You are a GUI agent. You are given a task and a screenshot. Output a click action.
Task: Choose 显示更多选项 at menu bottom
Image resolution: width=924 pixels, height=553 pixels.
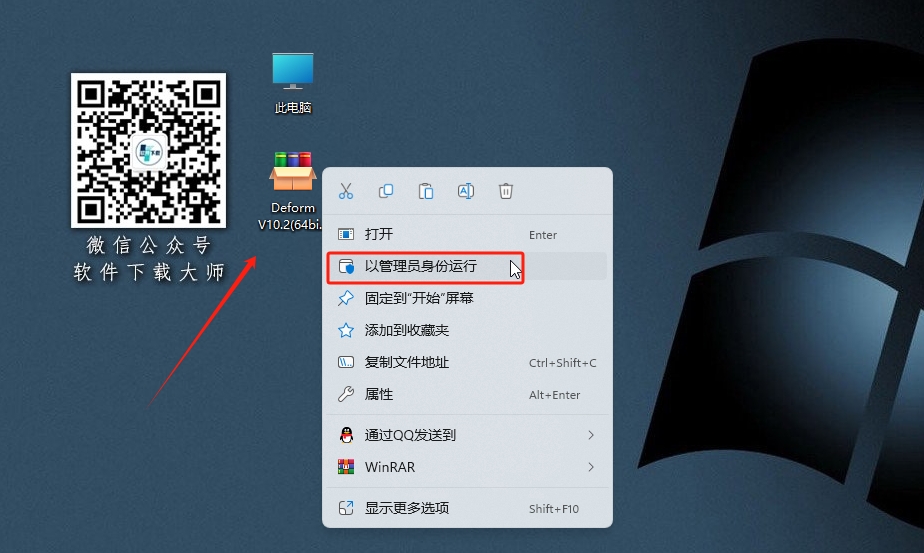pos(467,508)
